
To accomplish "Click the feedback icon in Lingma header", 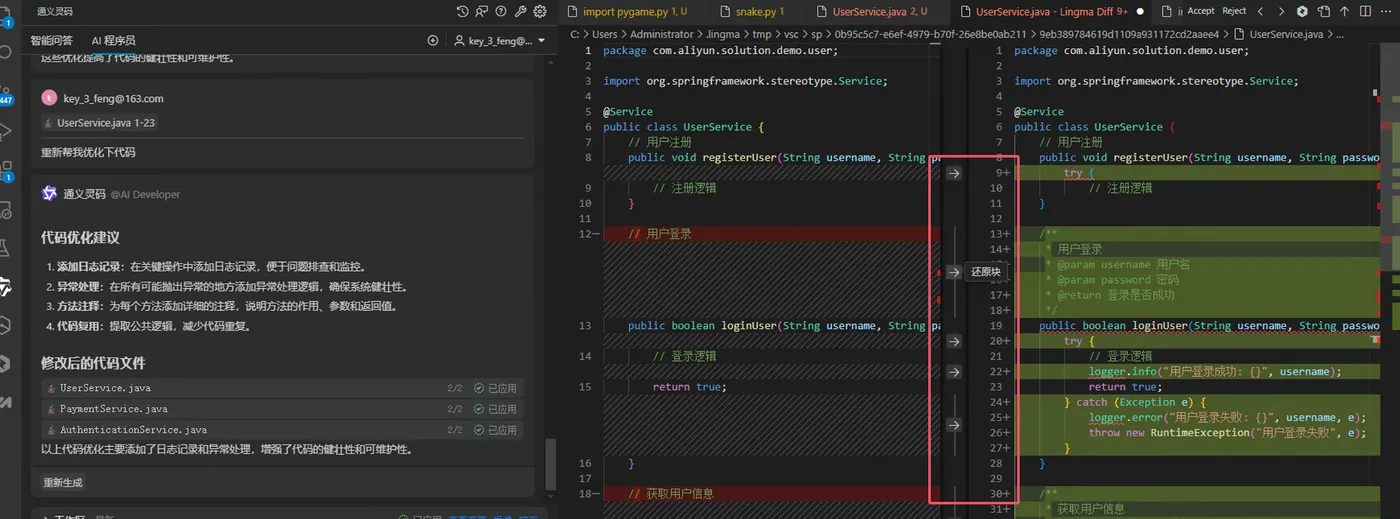I will [x=481, y=12].
